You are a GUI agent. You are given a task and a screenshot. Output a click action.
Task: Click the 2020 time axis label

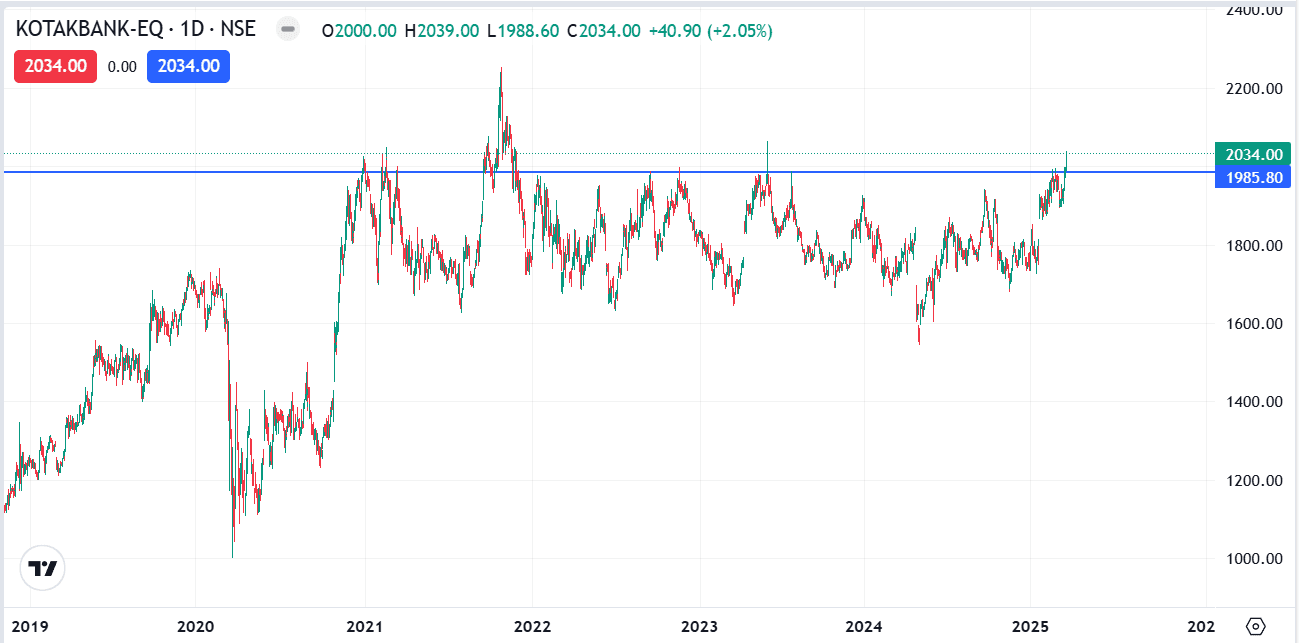coord(194,626)
